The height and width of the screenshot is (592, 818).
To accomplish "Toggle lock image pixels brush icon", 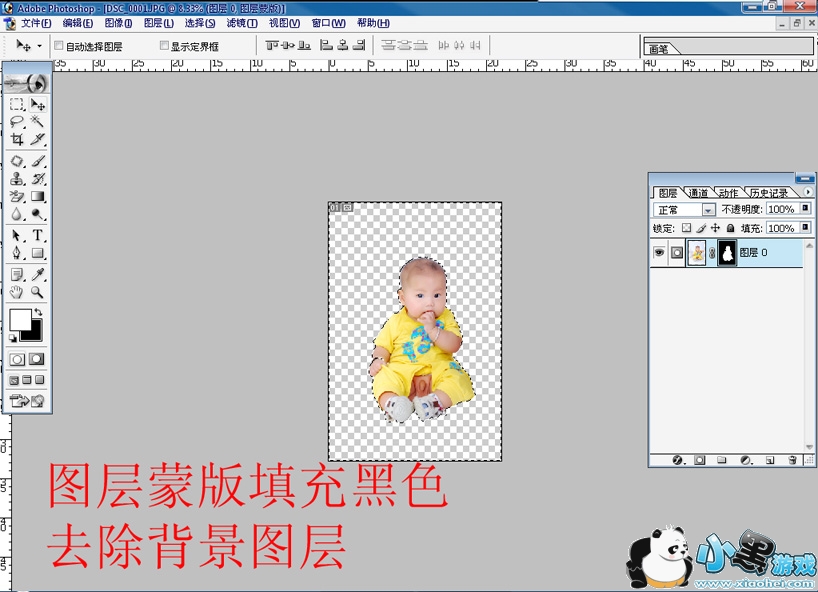I will (701, 228).
